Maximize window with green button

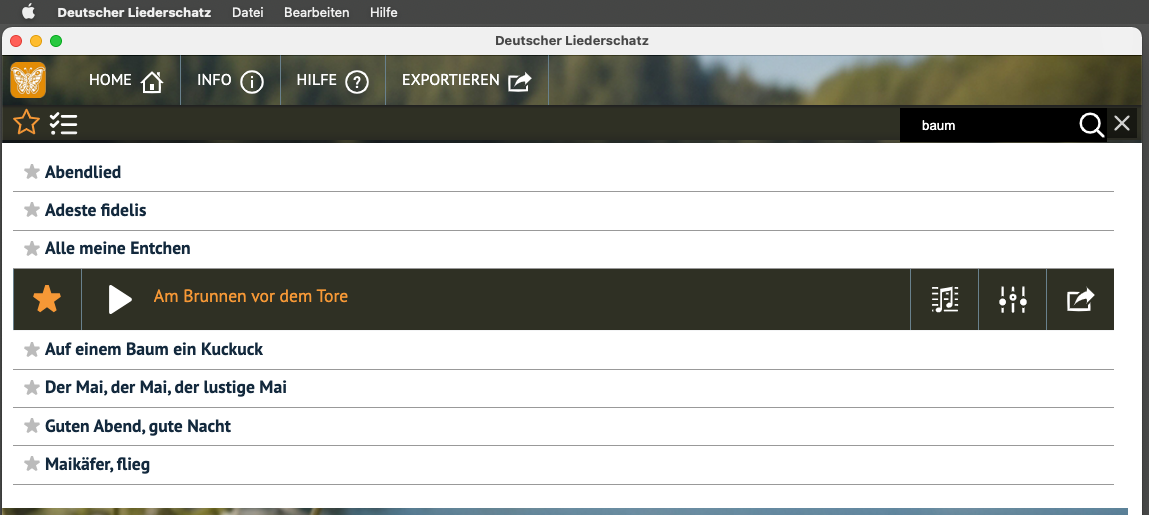click(x=56, y=41)
